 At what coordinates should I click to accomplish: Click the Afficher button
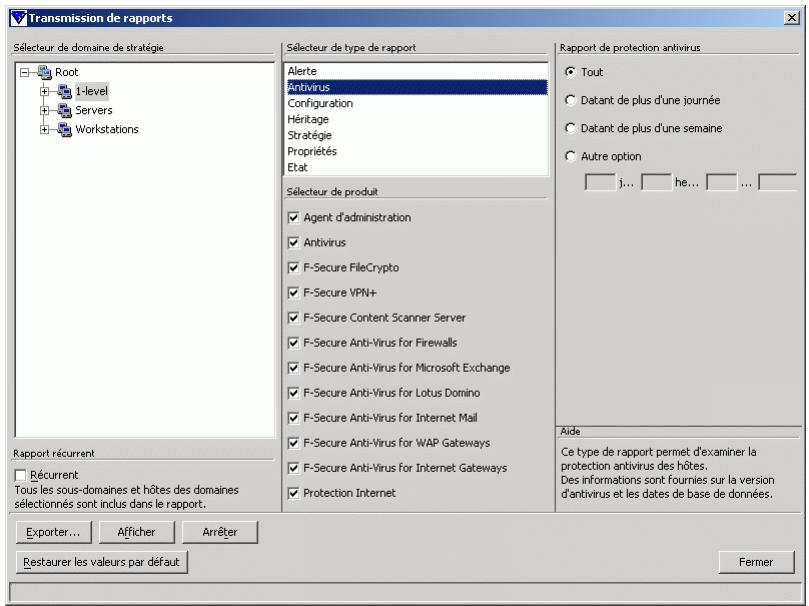[x=137, y=532]
